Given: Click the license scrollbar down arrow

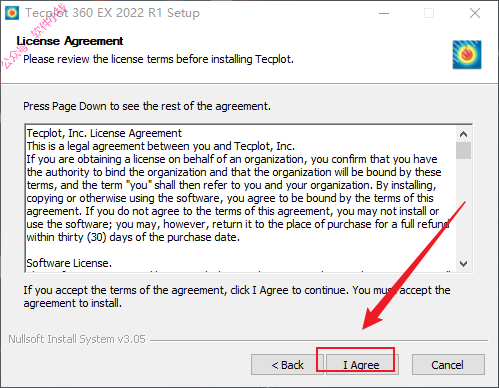Looking at the screenshot, I should click(463, 264).
